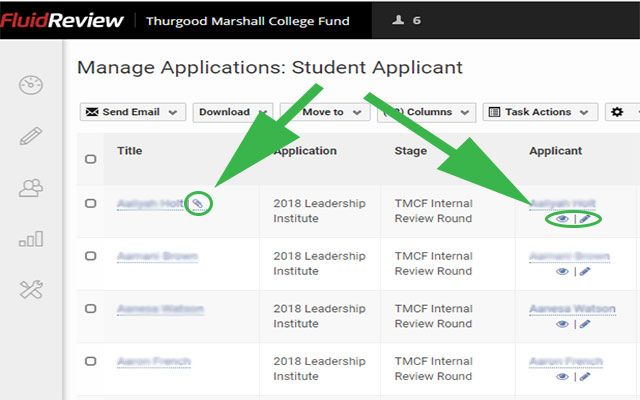Edit Aaron French applicant with pencil icon
This screenshot has width=640, height=400.
coord(585,376)
